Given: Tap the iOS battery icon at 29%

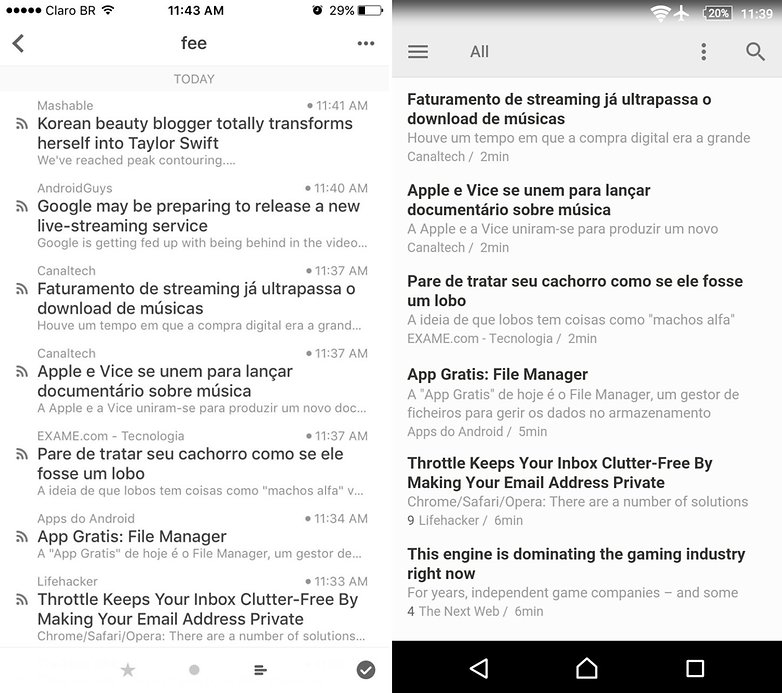Looking at the screenshot, I should click(371, 10).
